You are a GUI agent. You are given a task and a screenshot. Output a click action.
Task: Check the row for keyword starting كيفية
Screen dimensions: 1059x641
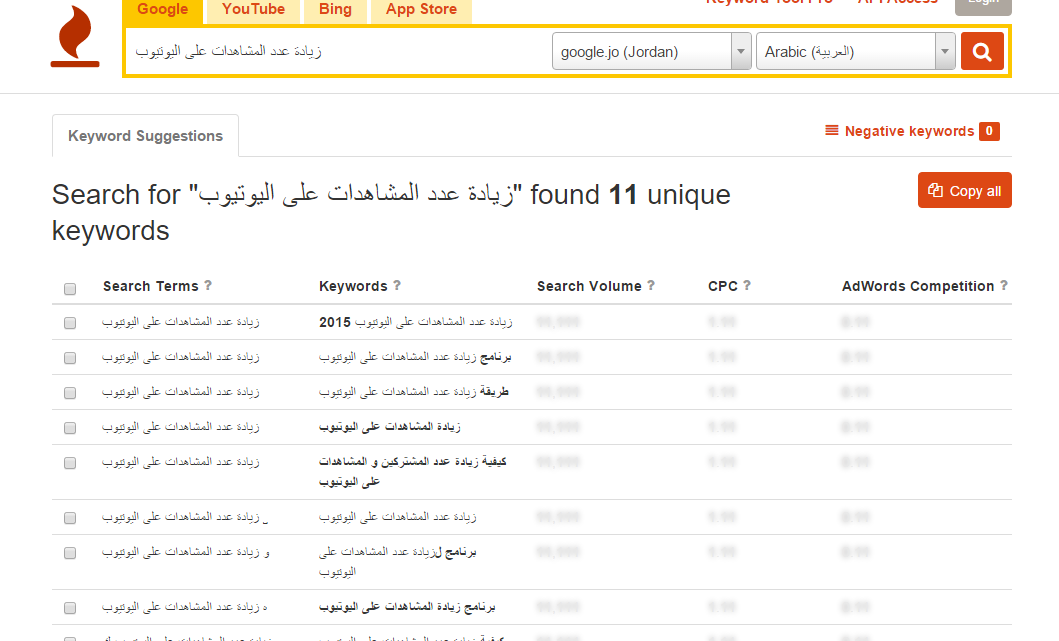point(70,463)
